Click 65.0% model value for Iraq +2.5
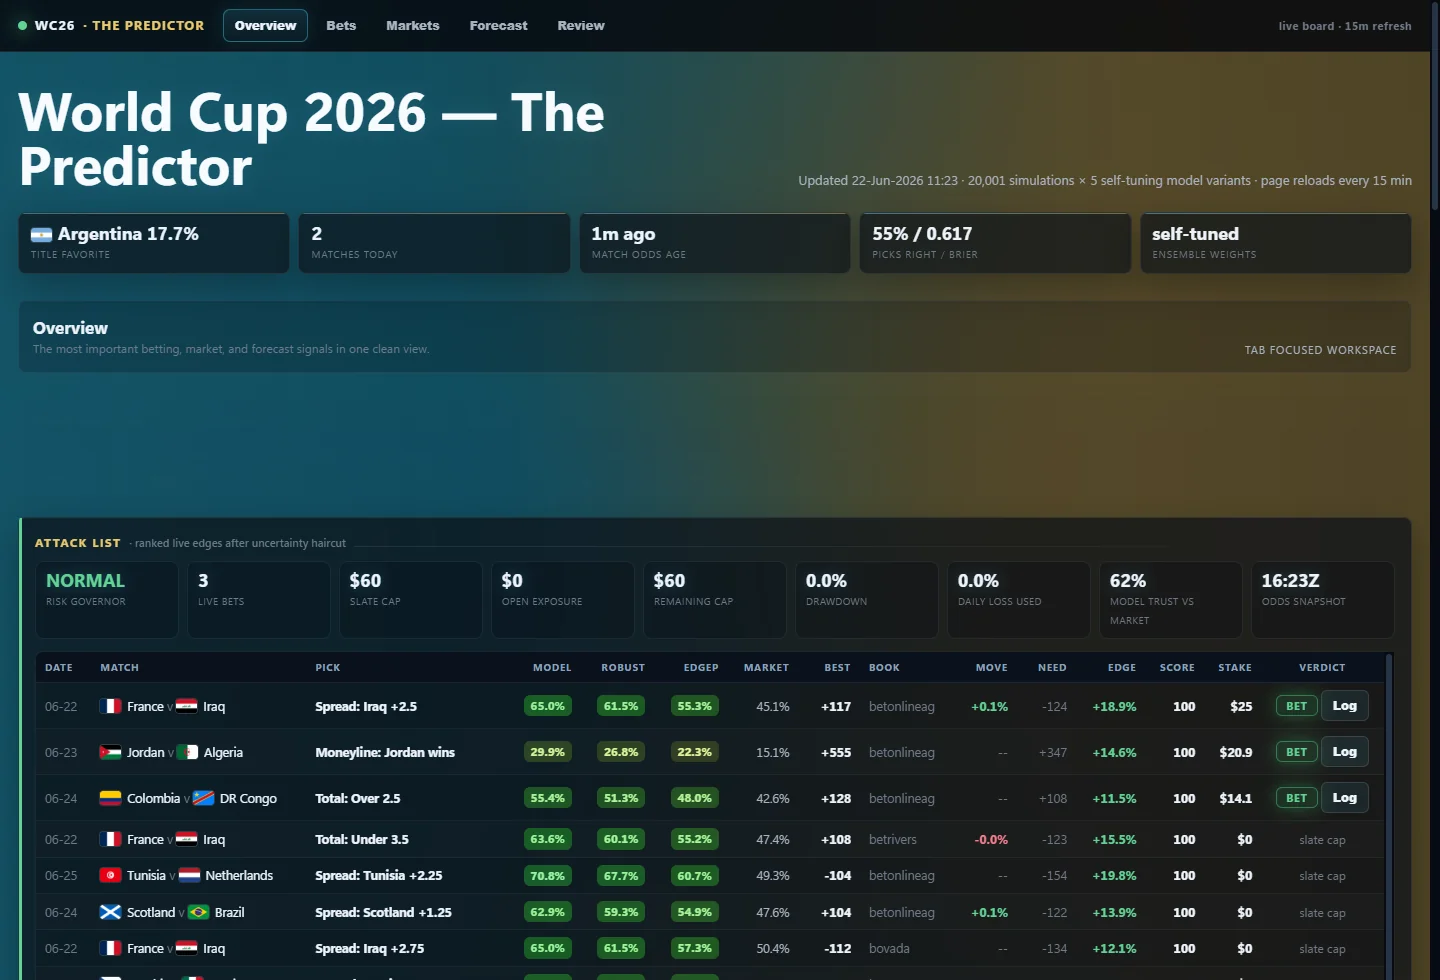This screenshot has height=980, width=1440. (548, 706)
